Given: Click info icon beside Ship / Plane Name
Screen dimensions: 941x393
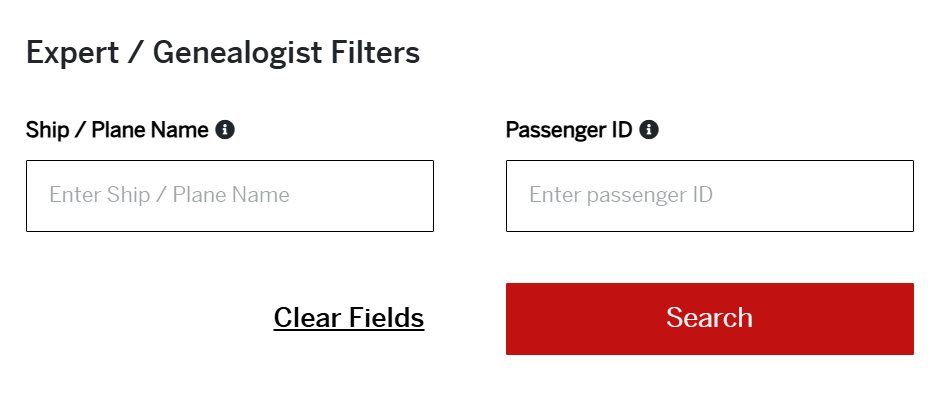Looking at the screenshot, I should (225, 130).
